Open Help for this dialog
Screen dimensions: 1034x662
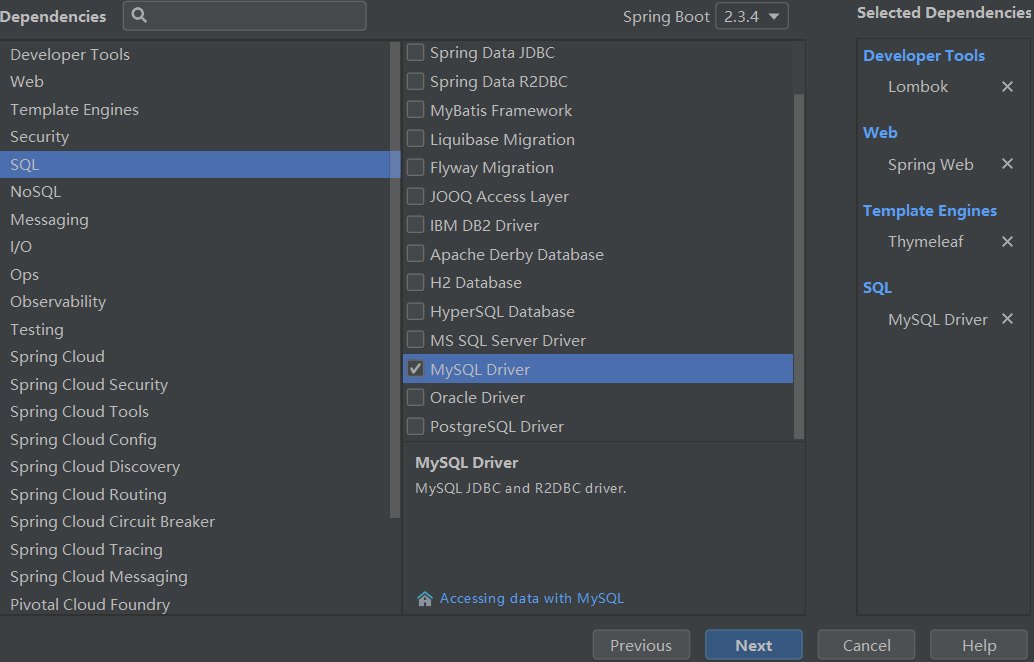[x=979, y=645]
